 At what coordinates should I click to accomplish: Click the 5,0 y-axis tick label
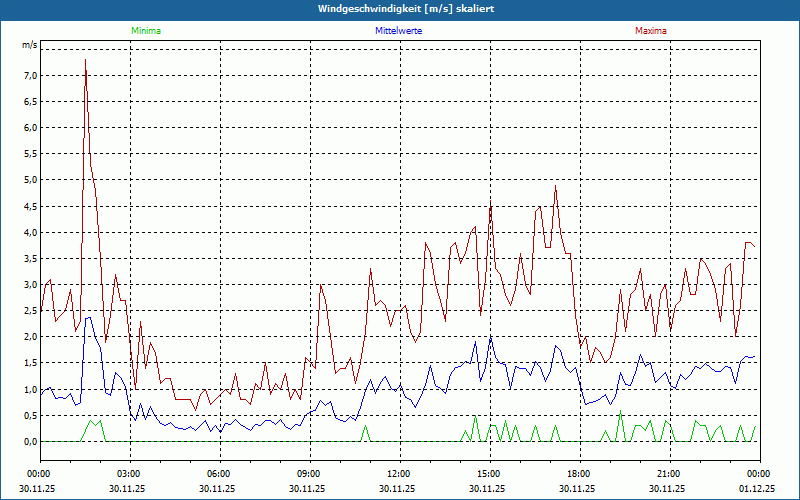pos(30,180)
